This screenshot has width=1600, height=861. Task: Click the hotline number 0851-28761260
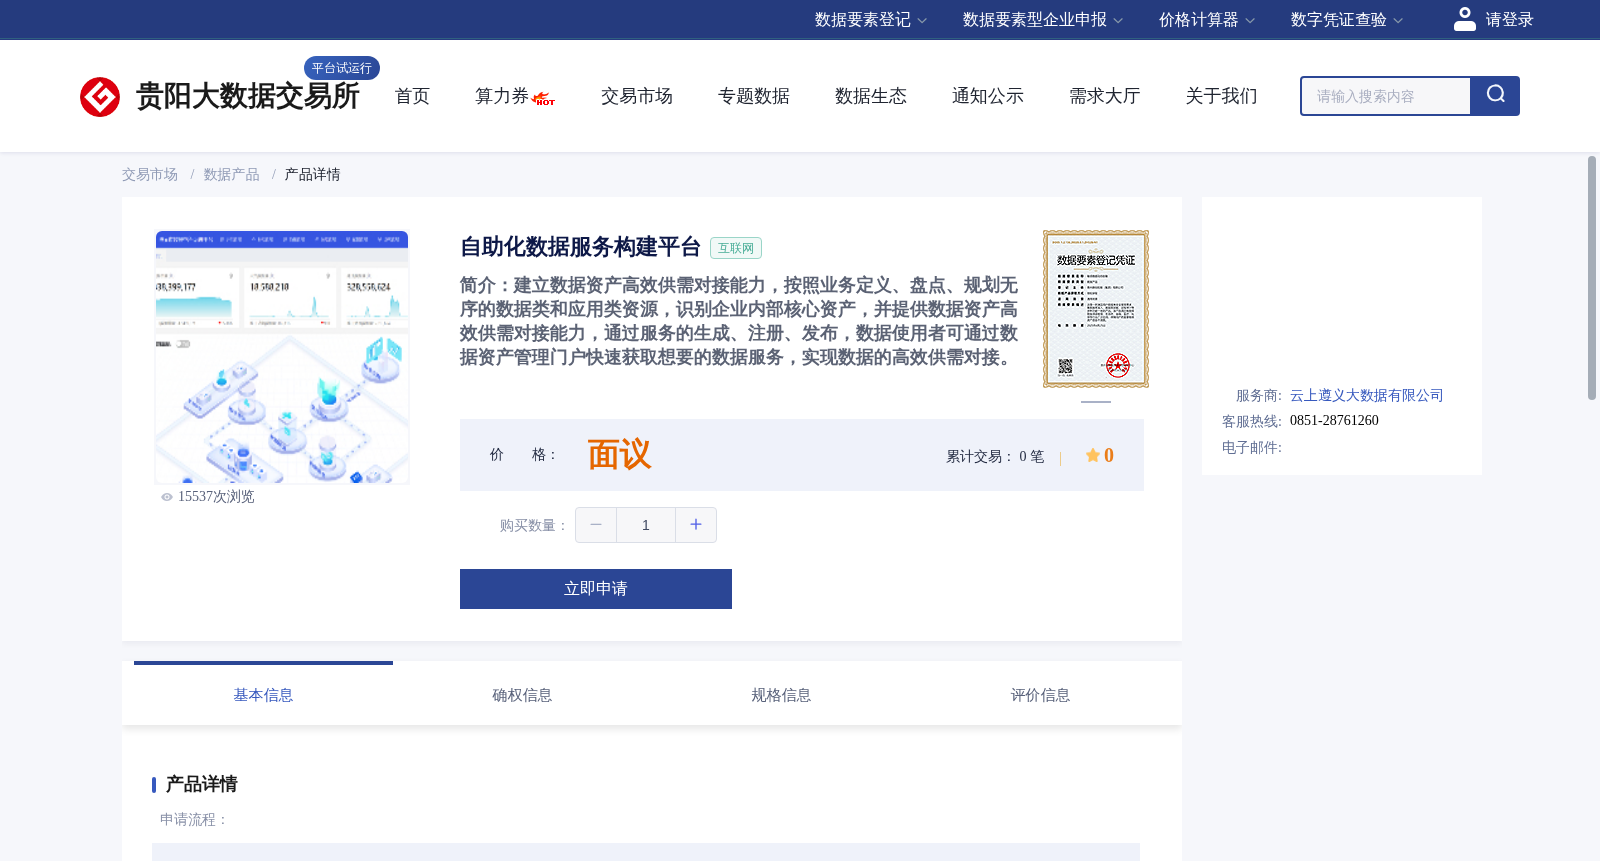pyautogui.click(x=1334, y=421)
